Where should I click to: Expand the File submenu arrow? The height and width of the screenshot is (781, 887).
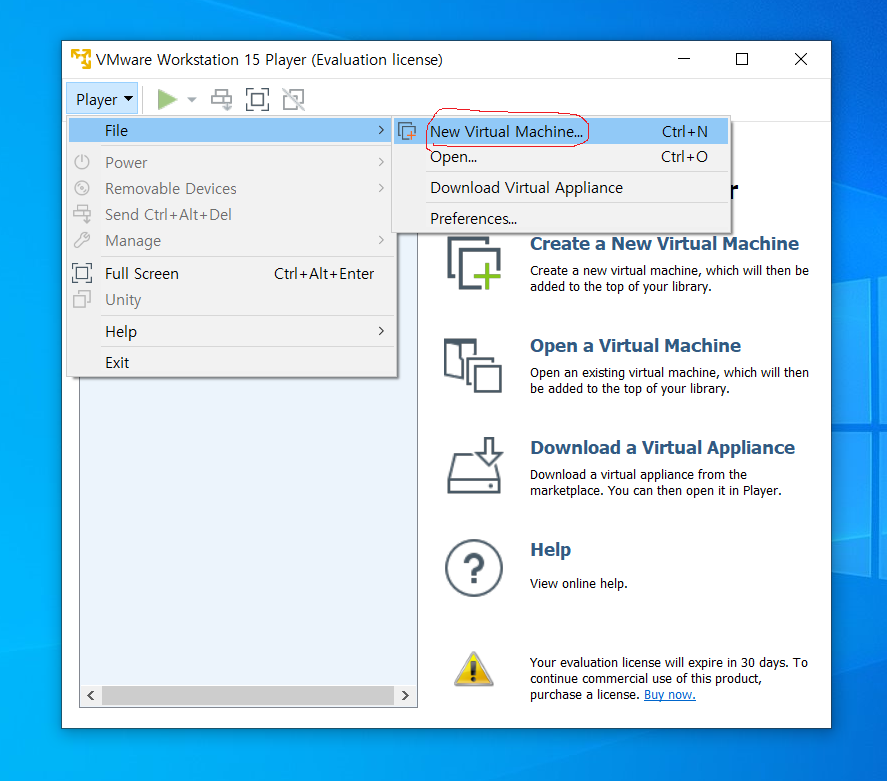381,131
